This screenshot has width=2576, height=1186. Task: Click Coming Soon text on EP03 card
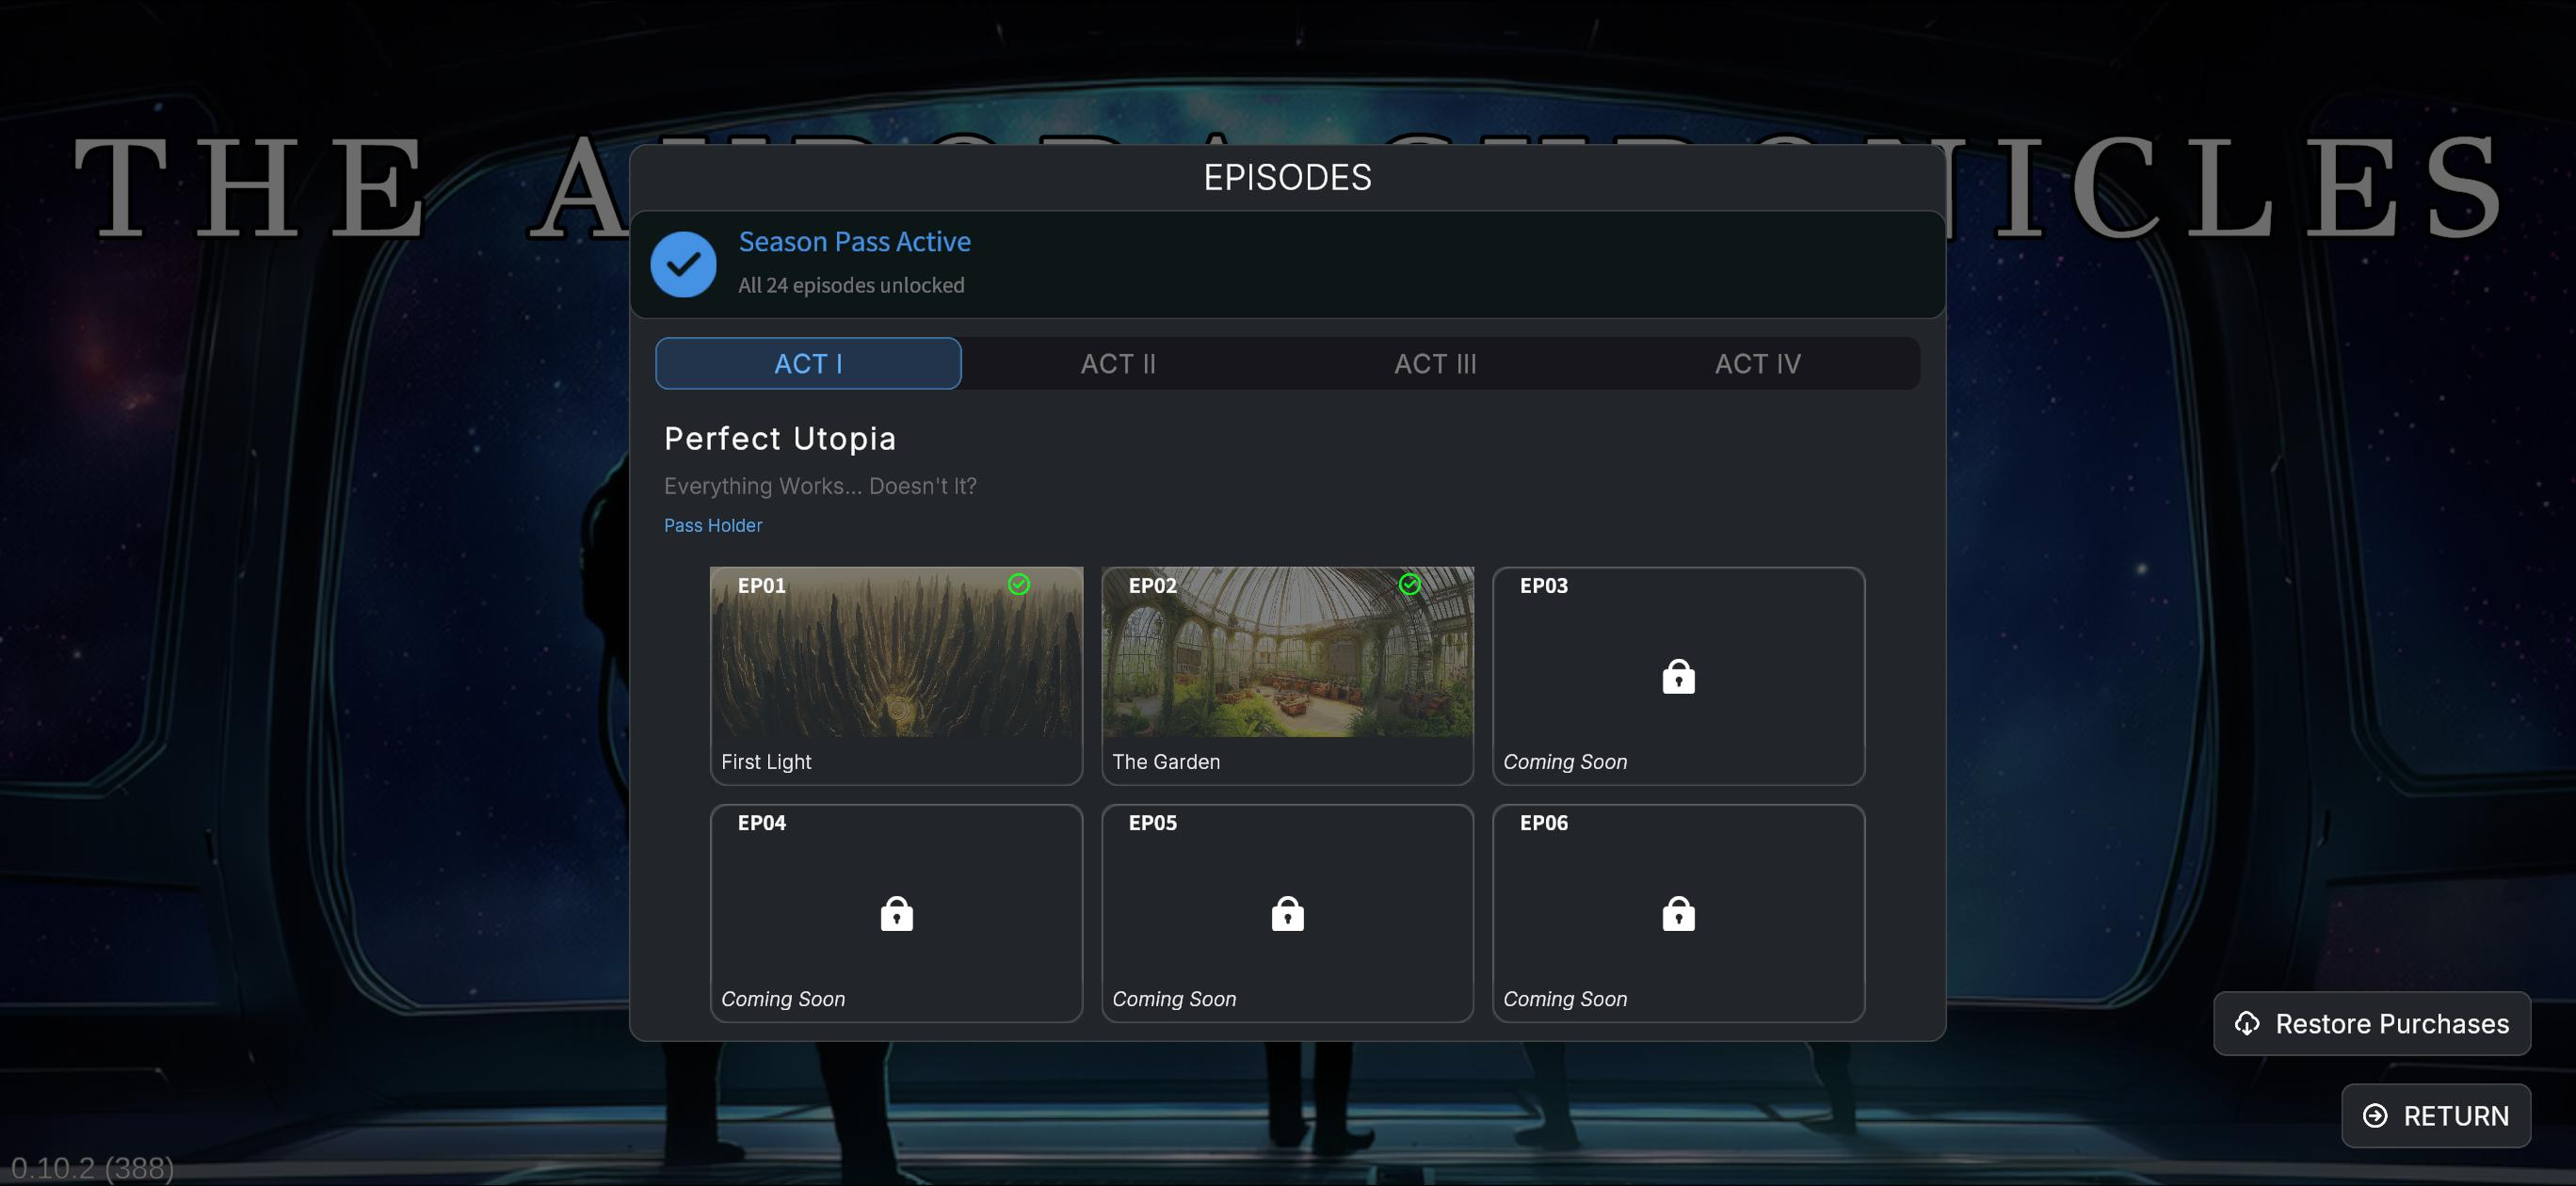click(x=1565, y=762)
